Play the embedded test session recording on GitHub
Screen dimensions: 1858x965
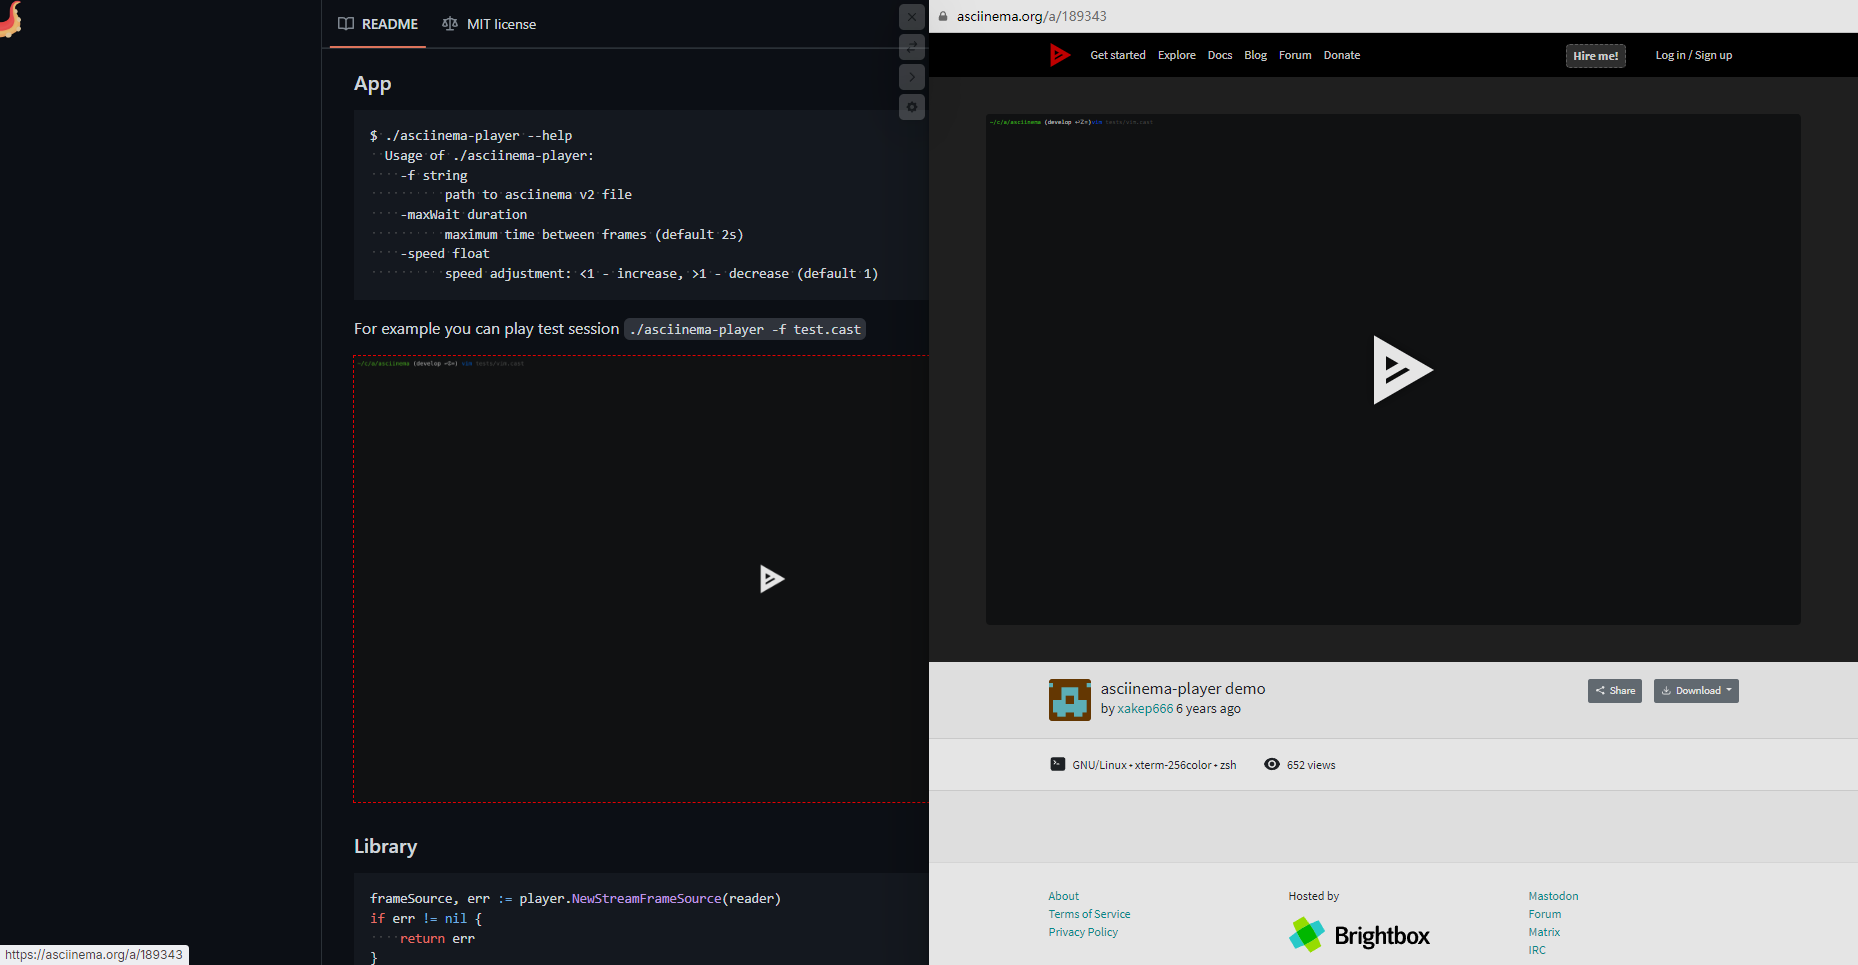coord(772,579)
